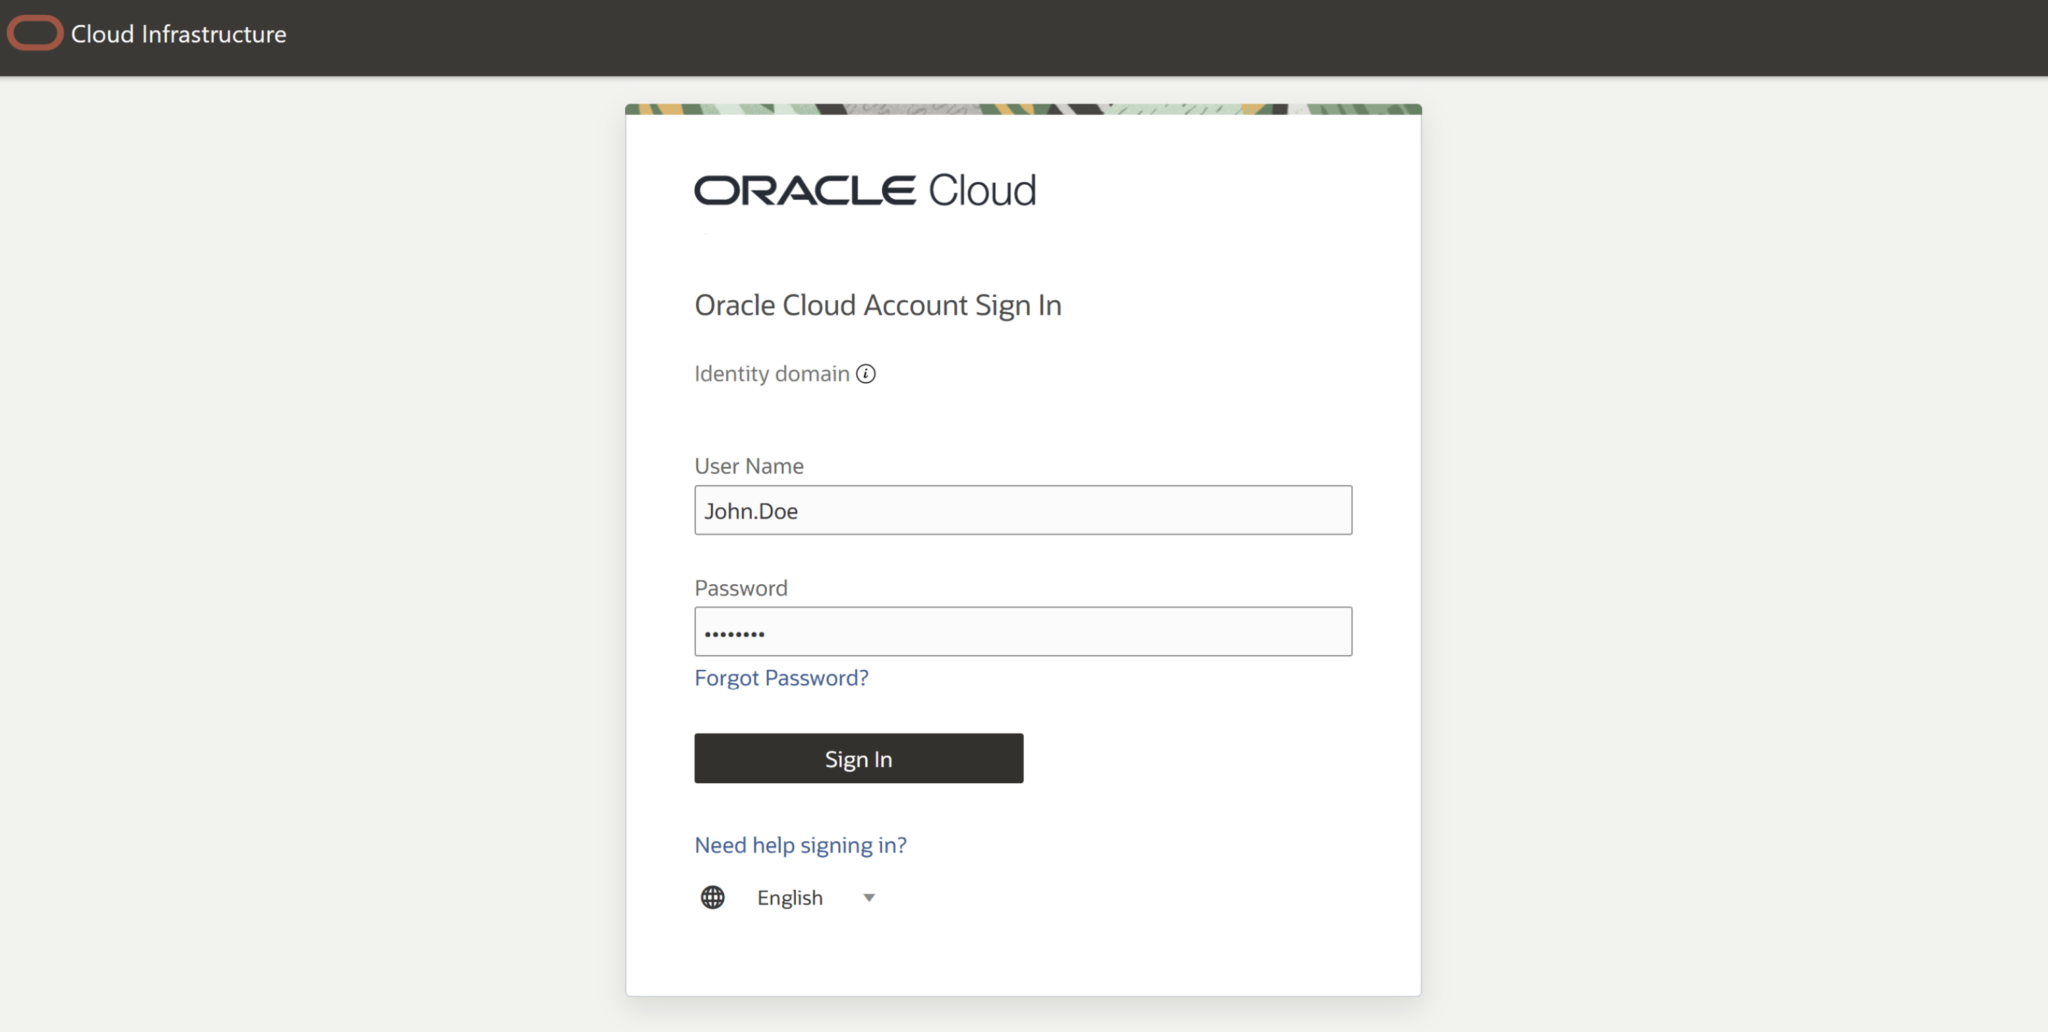Select the Password entry field
2048x1032 pixels.
point(1022,631)
